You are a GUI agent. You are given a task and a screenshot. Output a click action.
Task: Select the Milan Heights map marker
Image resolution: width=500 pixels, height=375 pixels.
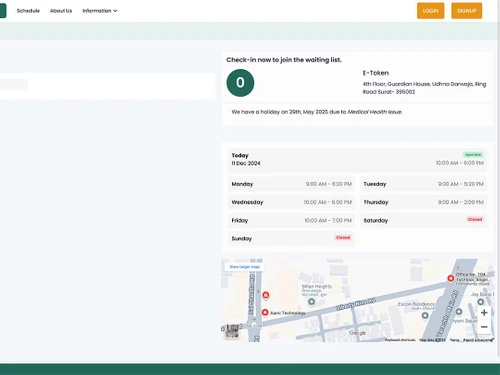coord(311,302)
